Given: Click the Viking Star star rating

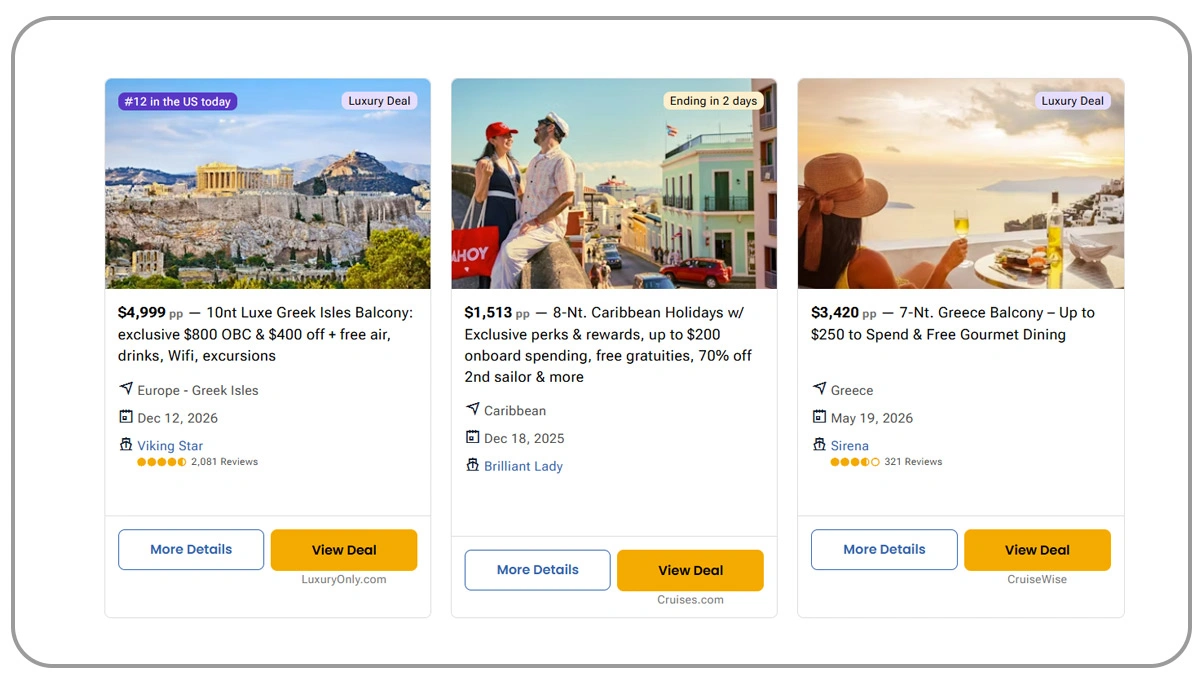Looking at the screenshot, I should (x=161, y=462).
